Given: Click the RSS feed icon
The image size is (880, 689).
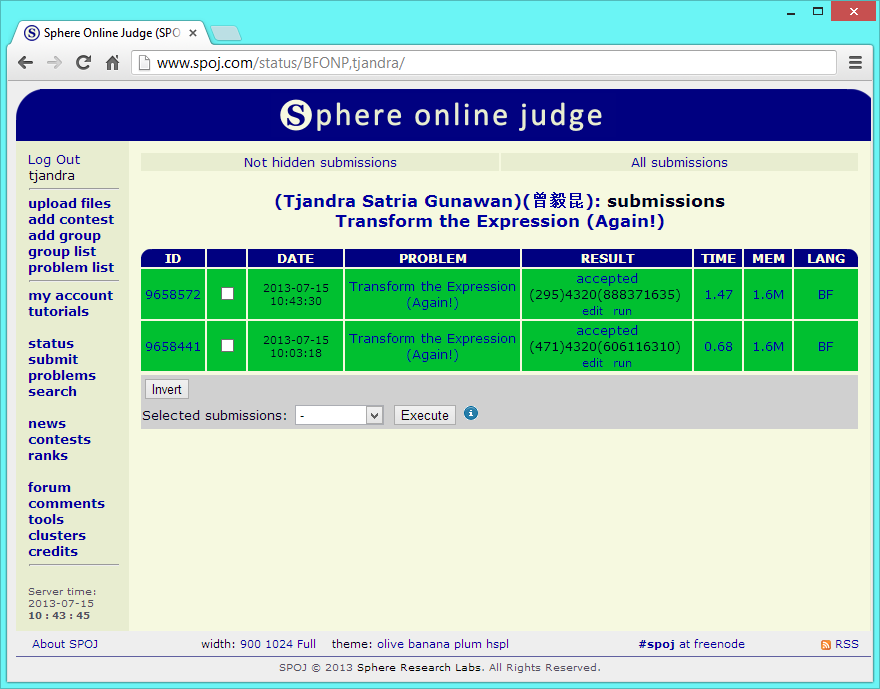Looking at the screenshot, I should [x=826, y=645].
